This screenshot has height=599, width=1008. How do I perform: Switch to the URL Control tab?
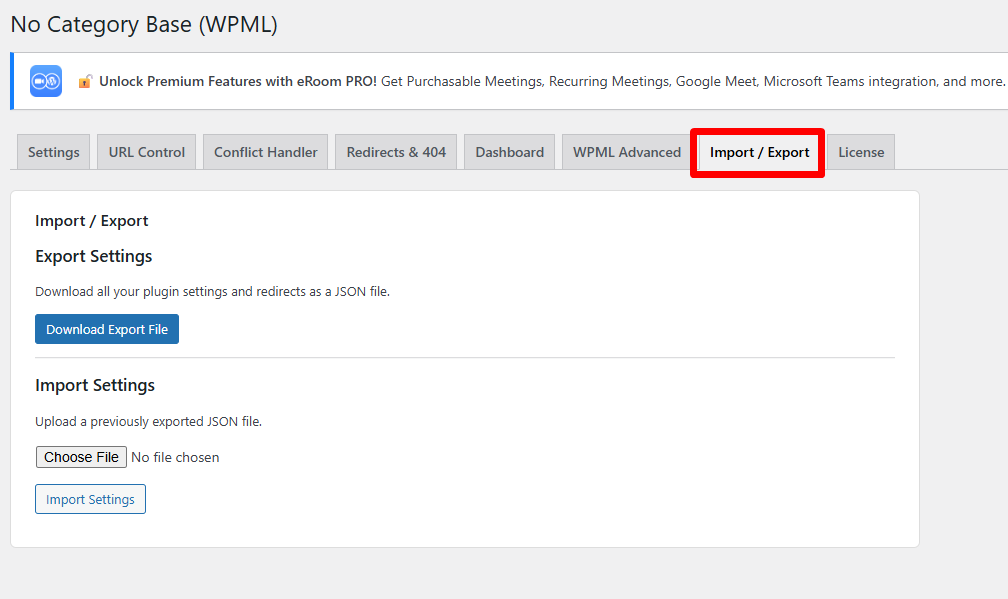[x=147, y=152]
